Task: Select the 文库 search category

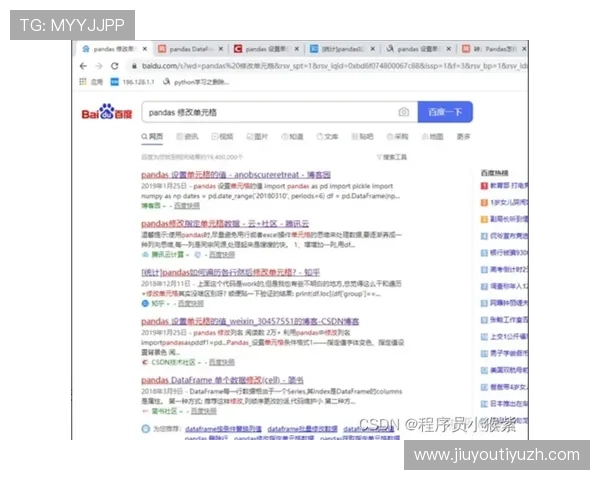Action: [327, 136]
